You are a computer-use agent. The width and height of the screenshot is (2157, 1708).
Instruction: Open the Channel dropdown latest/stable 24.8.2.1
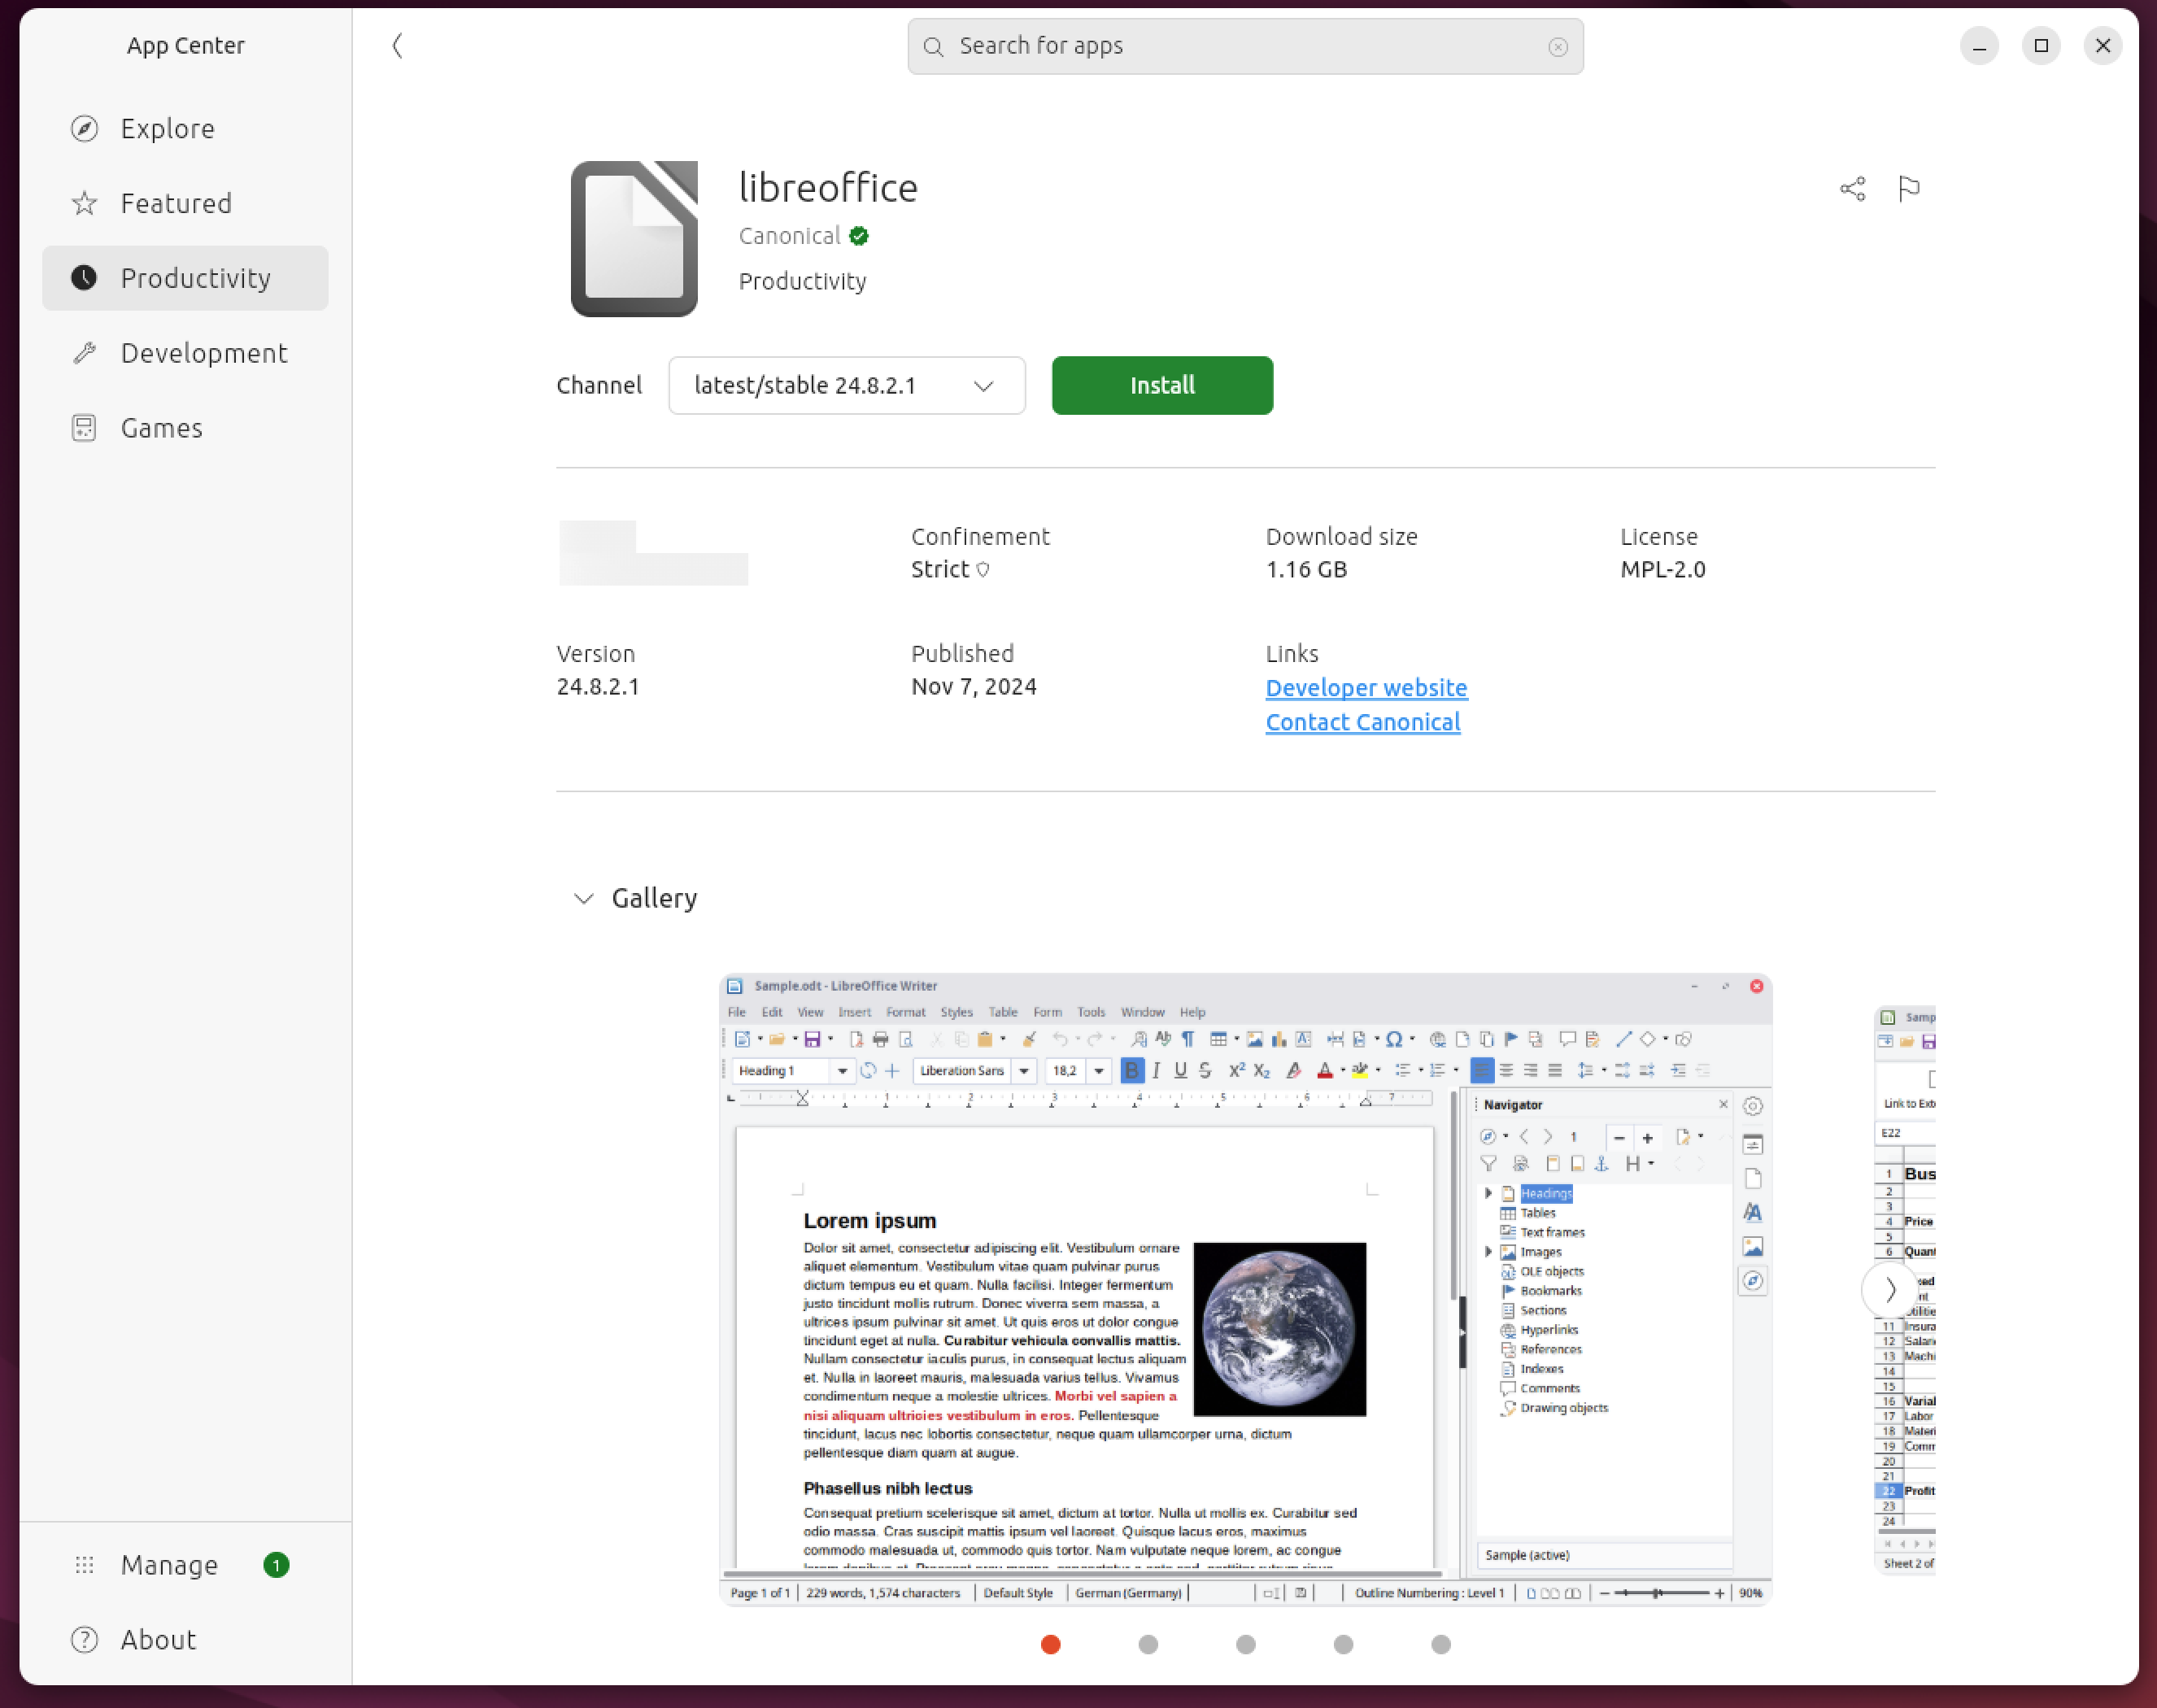click(x=846, y=386)
